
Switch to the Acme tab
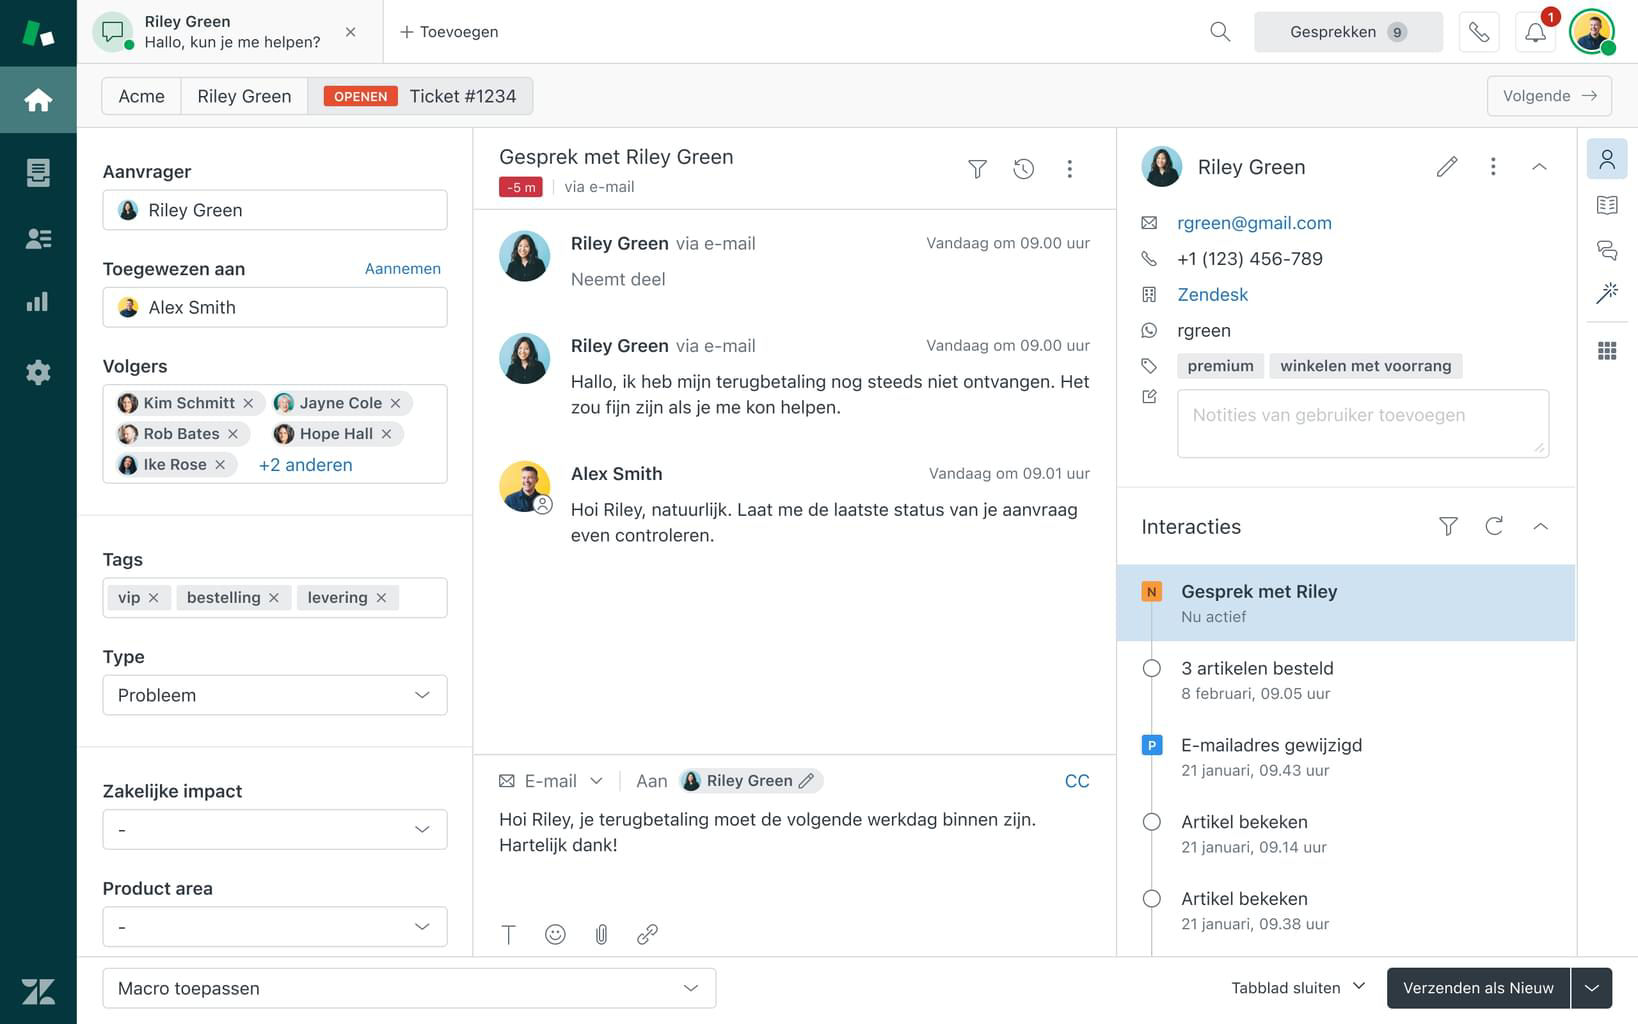tap(141, 96)
